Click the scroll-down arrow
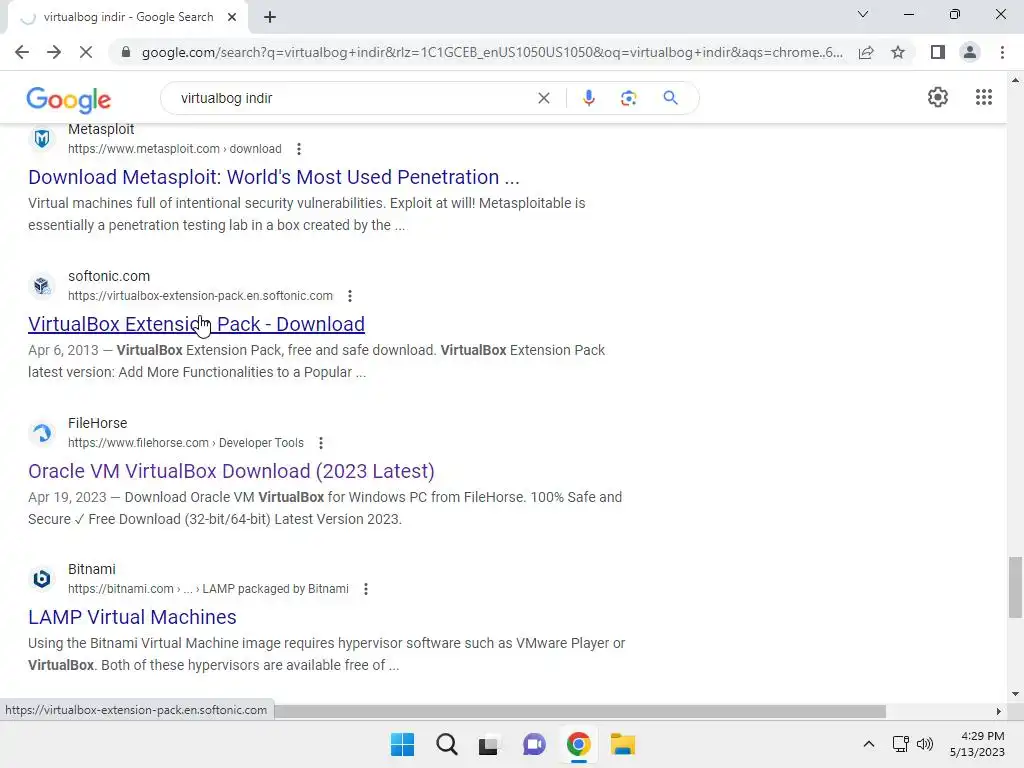This screenshot has width=1024, height=768. [1015, 694]
